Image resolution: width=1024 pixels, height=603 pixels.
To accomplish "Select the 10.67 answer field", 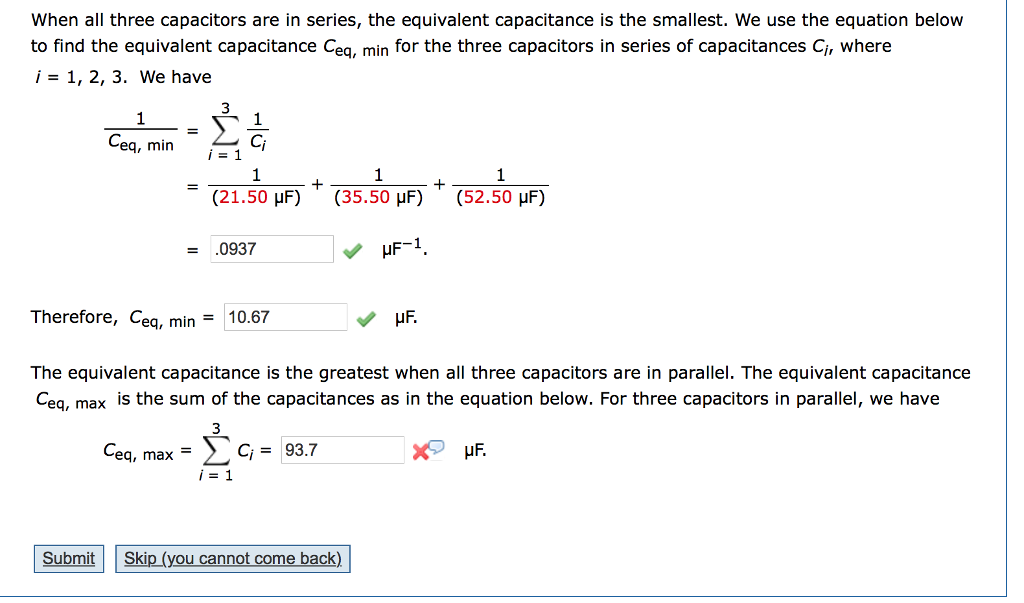I will coord(286,316).
